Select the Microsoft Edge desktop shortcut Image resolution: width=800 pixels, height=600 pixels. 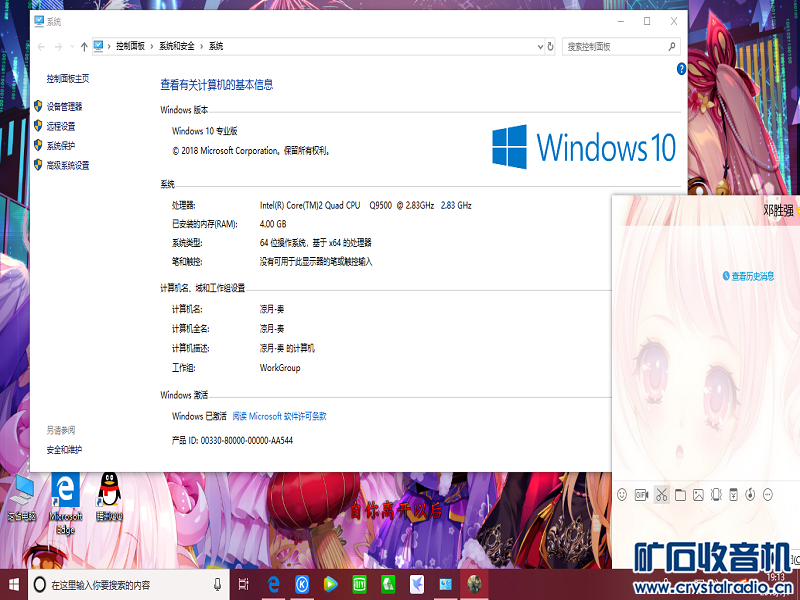[x=65, y=503]
